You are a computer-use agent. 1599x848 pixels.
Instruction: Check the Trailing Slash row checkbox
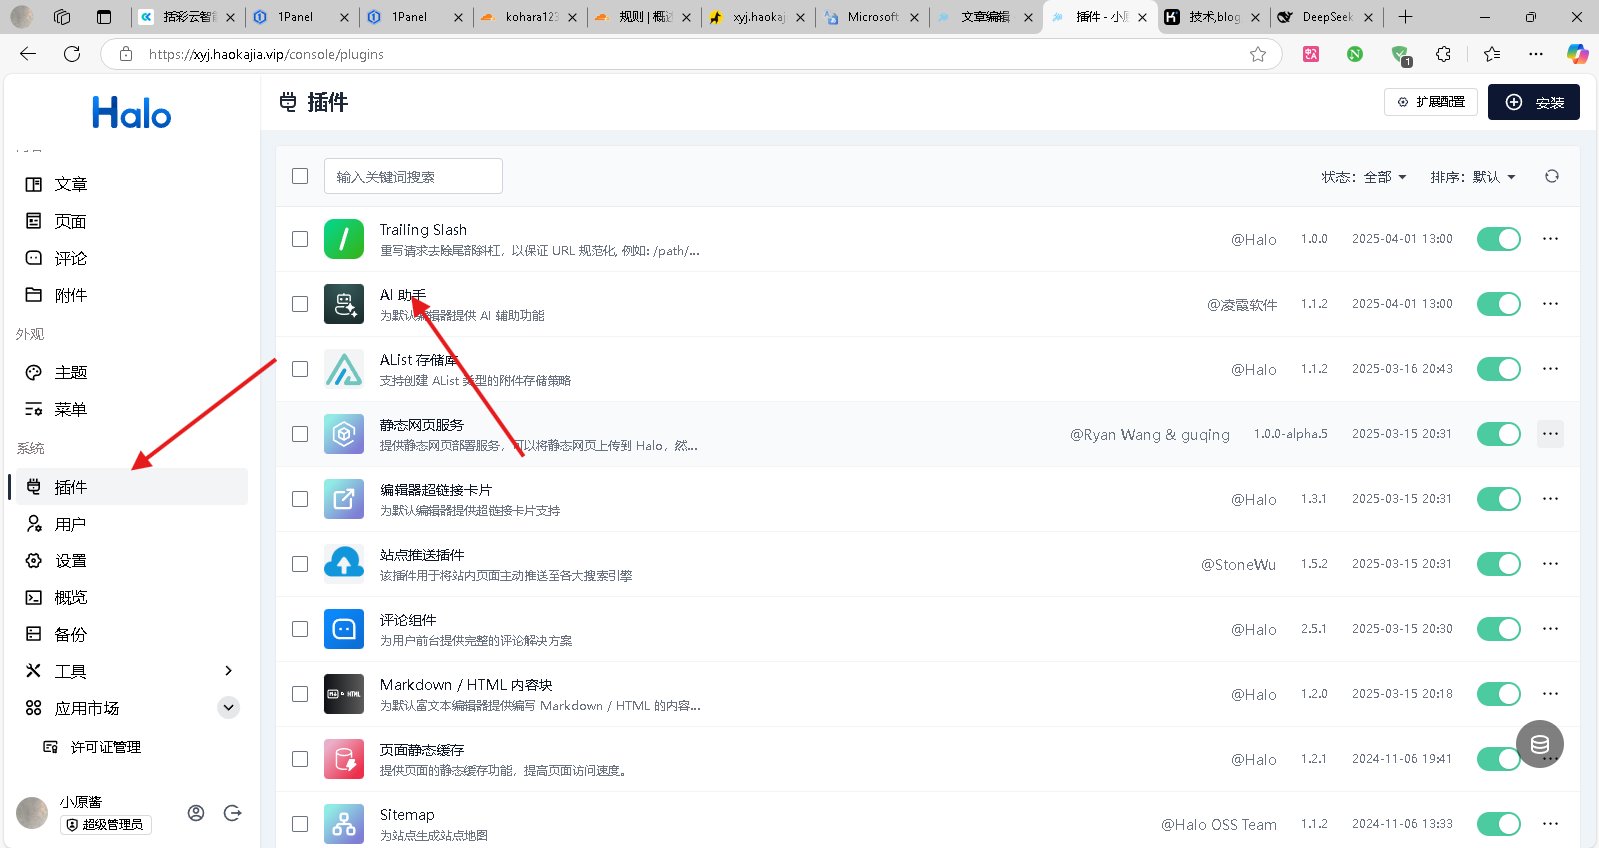coord(300,239)
